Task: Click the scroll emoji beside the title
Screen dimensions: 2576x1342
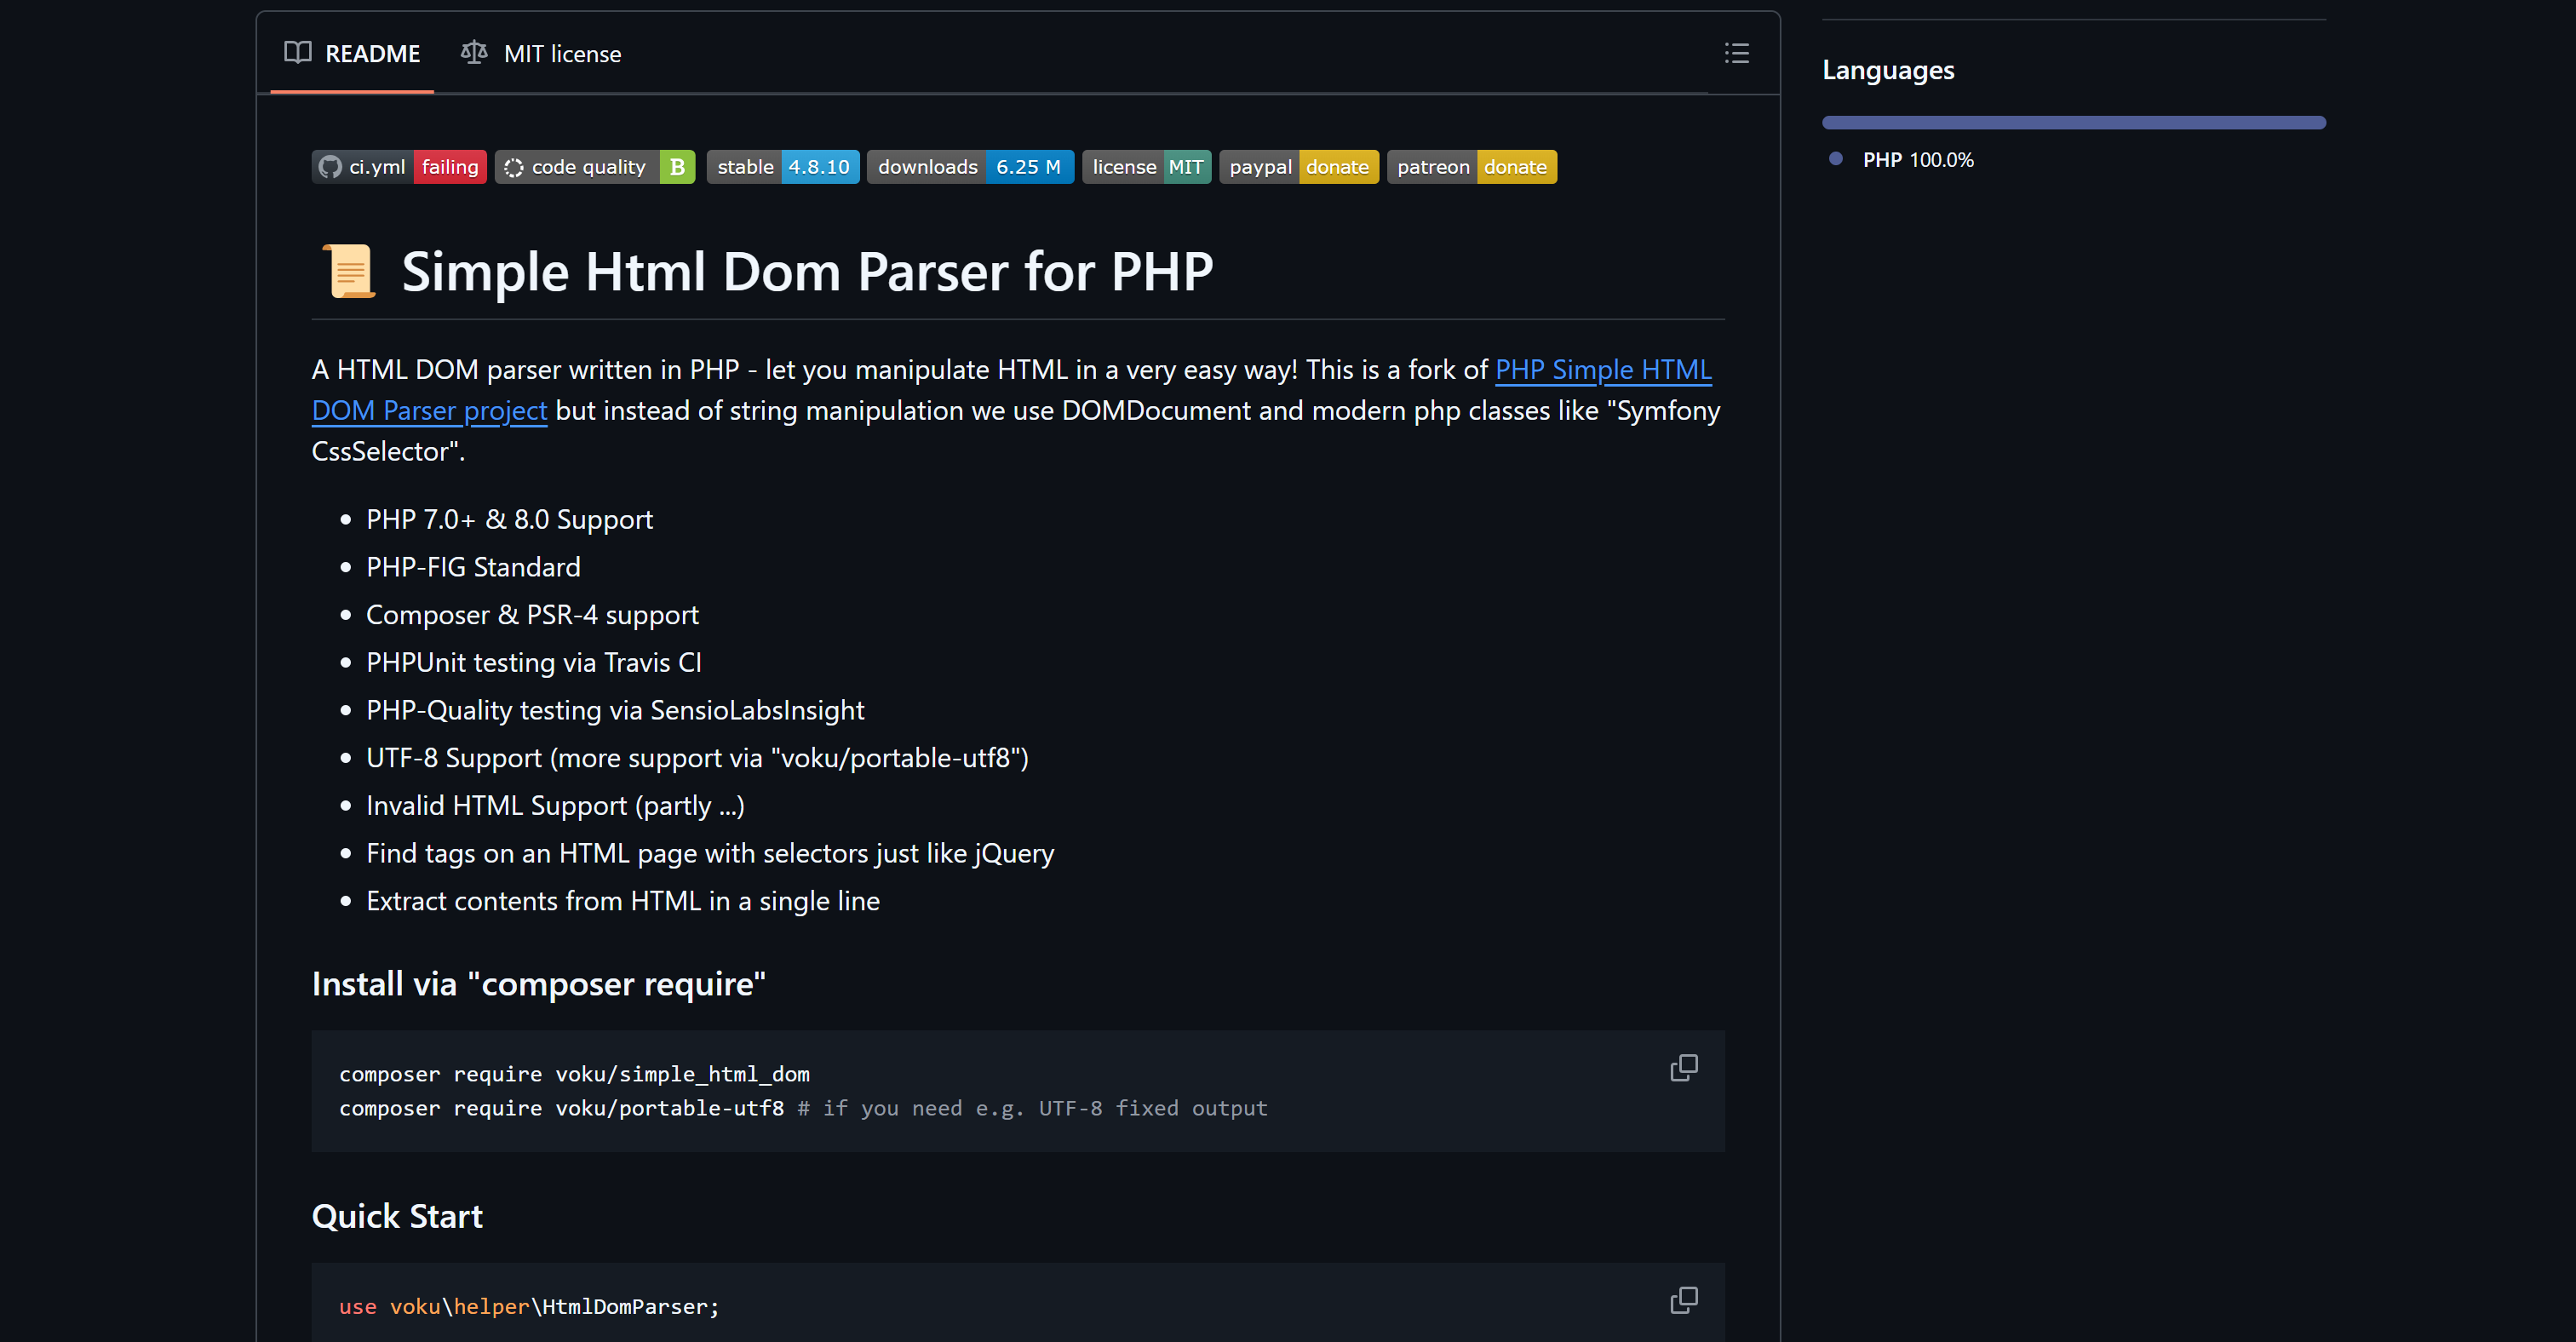Action: tap(349, 271)
